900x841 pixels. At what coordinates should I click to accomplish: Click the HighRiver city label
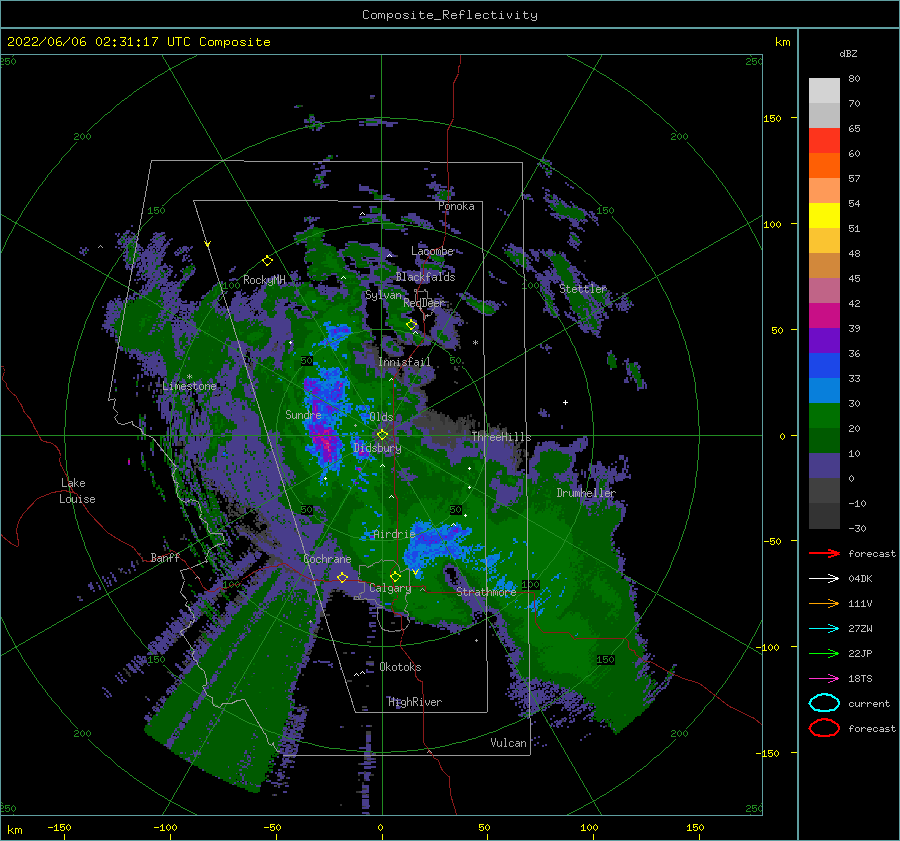(x=415, y=702)
